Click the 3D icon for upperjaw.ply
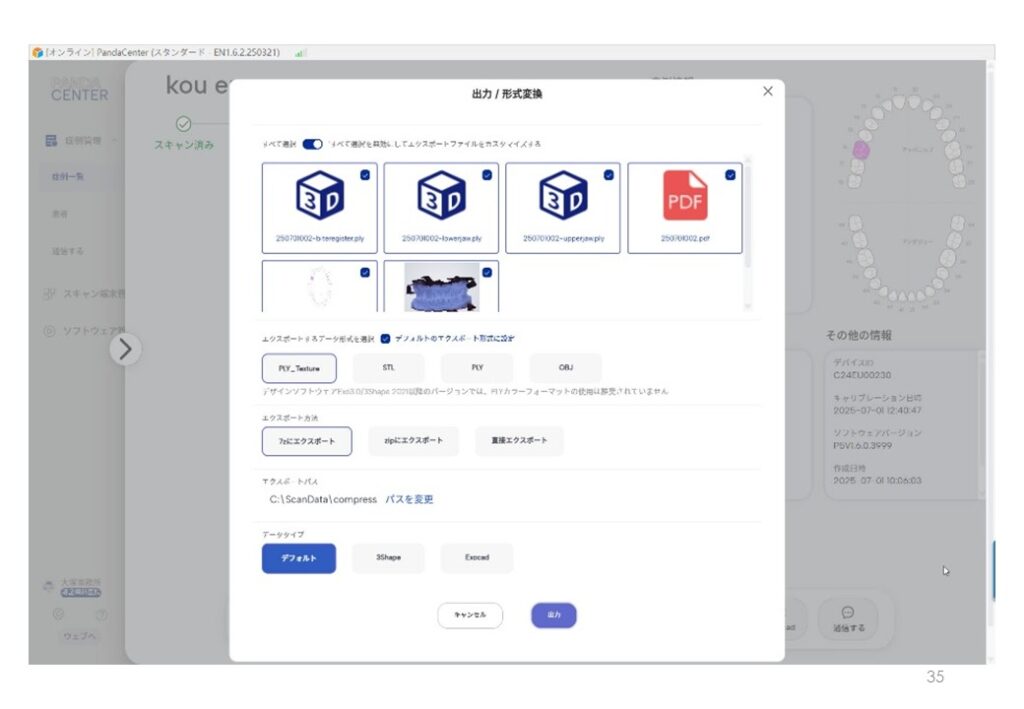 (563, 196)
